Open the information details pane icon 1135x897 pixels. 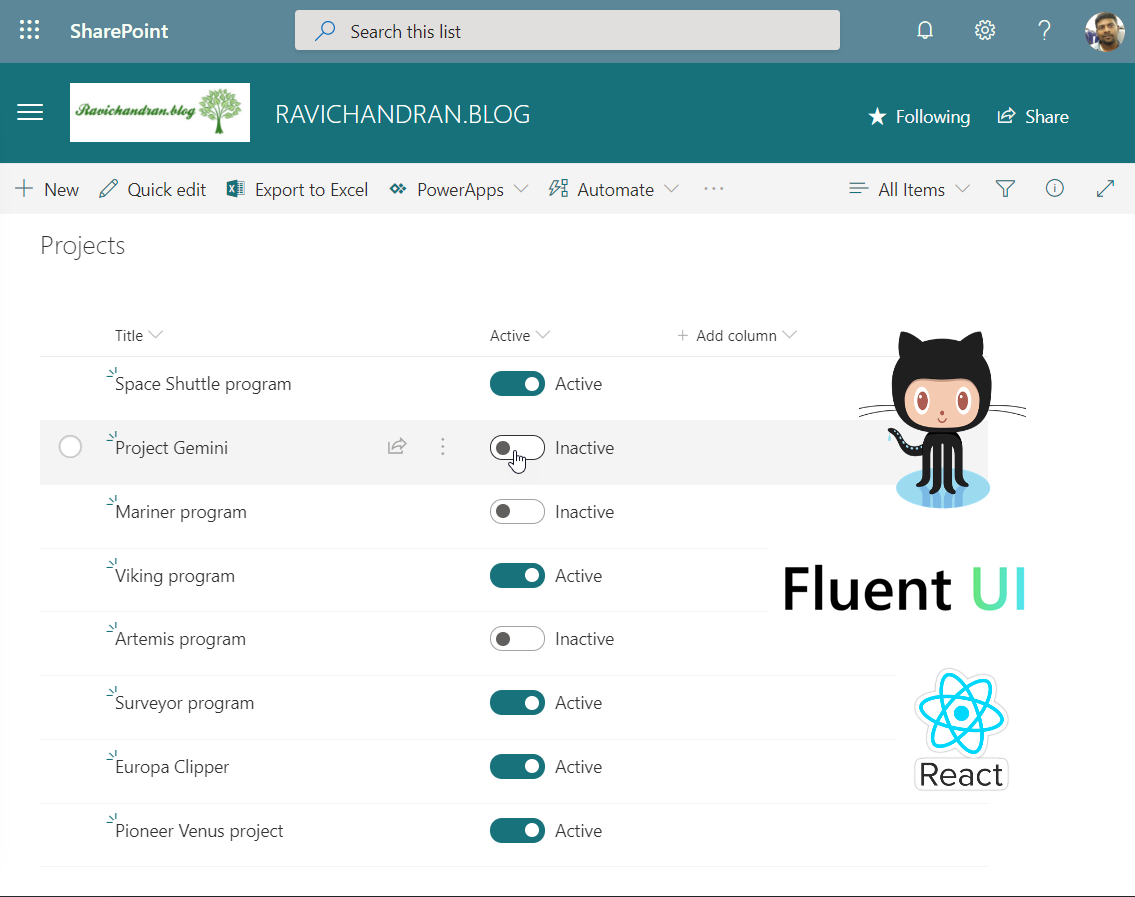(x=1054, y=189)
